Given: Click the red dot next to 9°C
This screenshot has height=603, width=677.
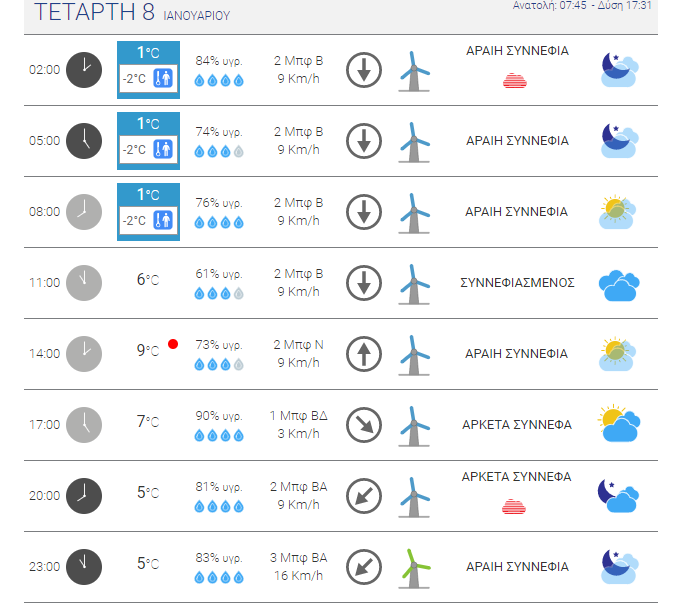Looking at the screenshot, I should [x=173, y=344].
